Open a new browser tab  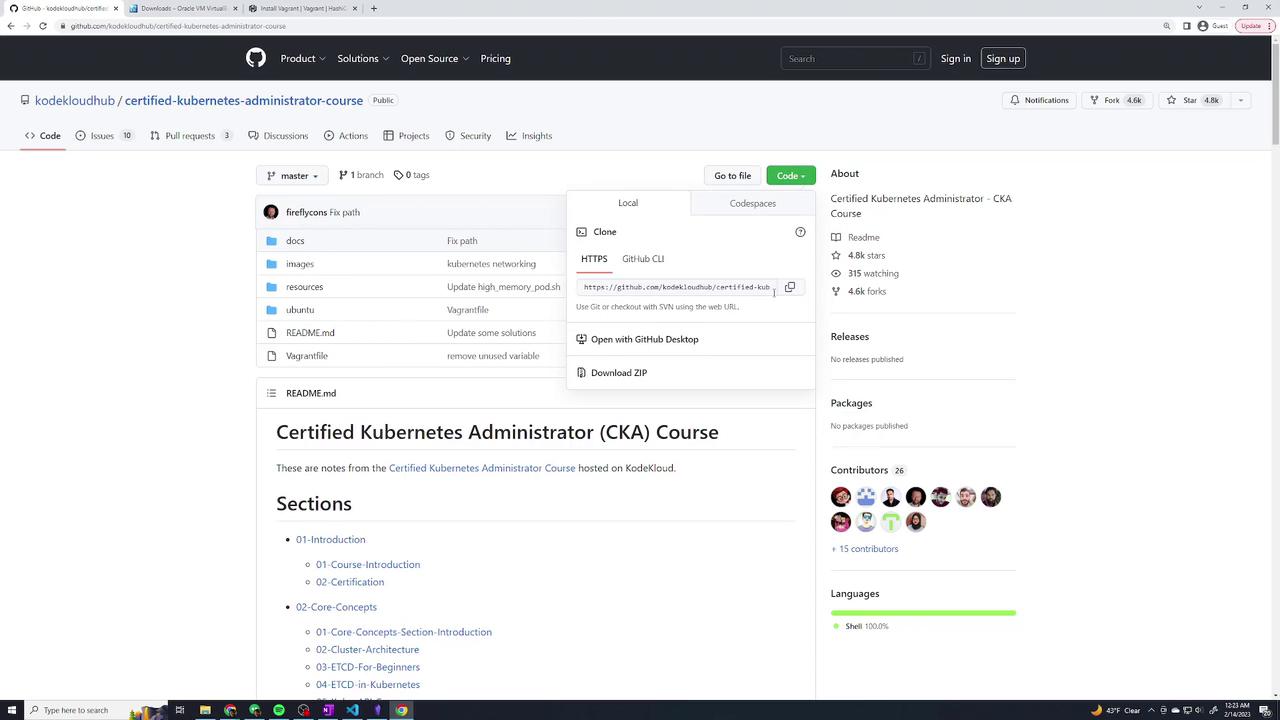tap(374, 8)
